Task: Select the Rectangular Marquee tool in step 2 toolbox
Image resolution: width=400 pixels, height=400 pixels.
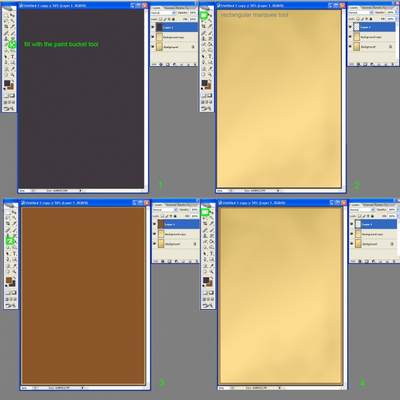Action: coord(204,15)
